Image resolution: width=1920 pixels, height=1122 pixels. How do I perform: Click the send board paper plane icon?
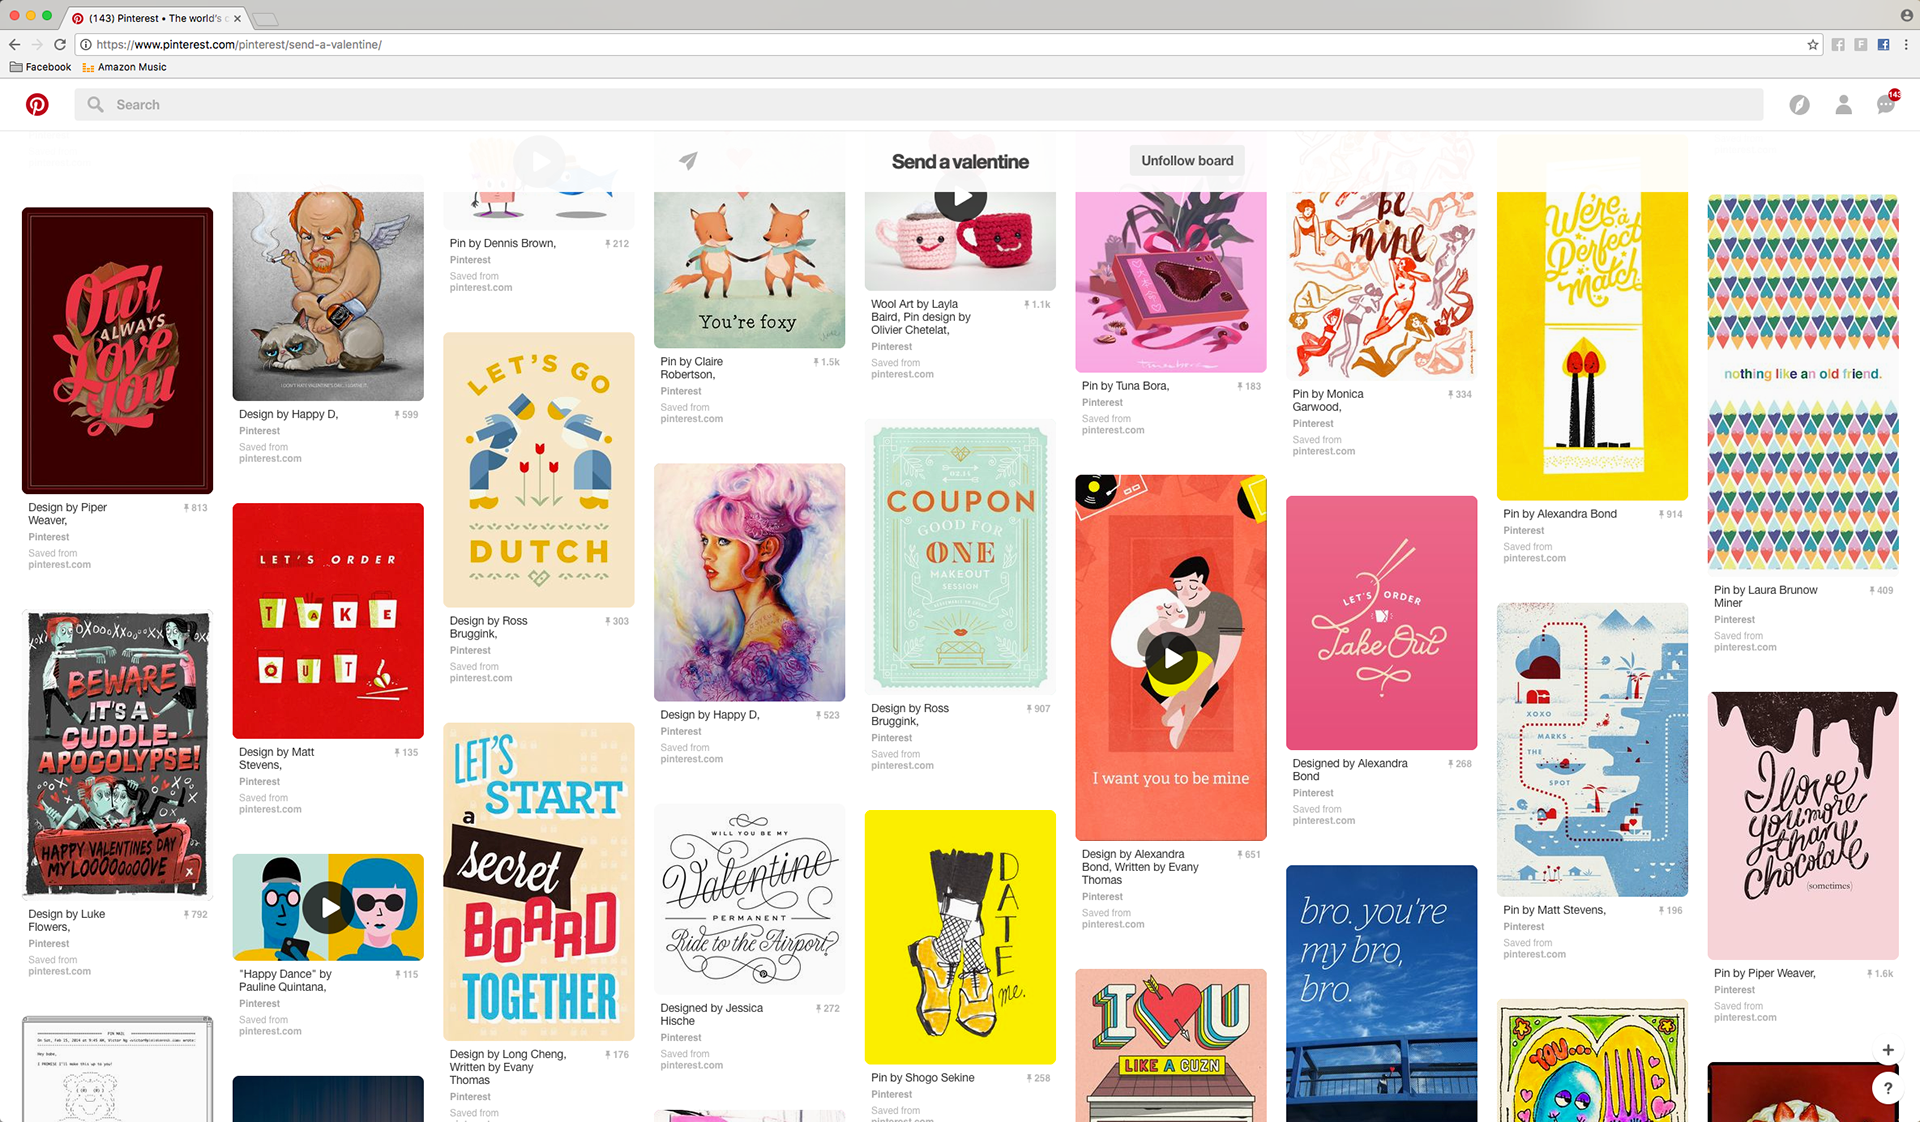coord(688,161)
